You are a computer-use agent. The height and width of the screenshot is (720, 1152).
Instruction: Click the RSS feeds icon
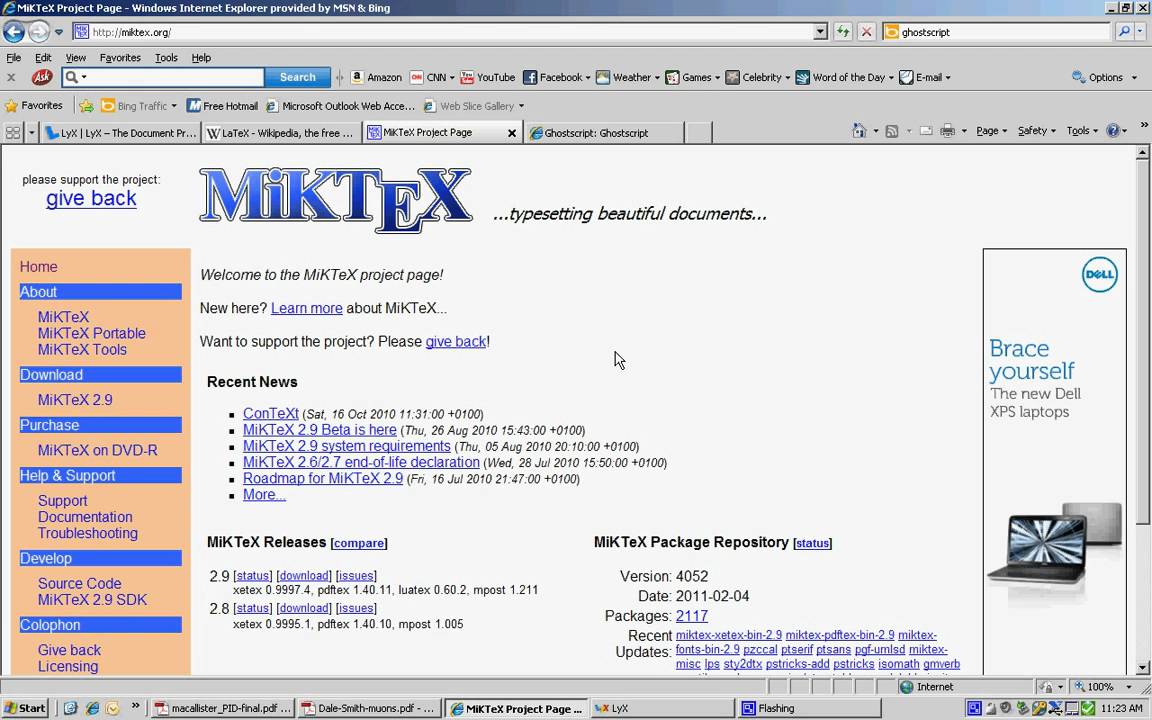coord(892,131)
